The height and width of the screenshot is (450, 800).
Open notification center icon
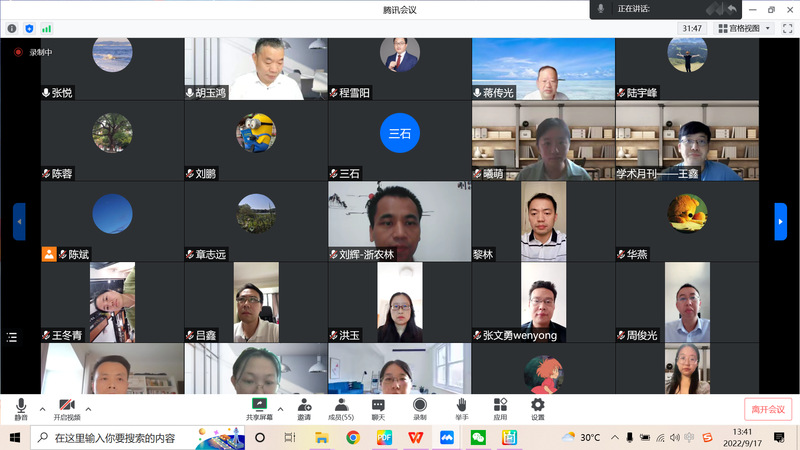point(779,438)
